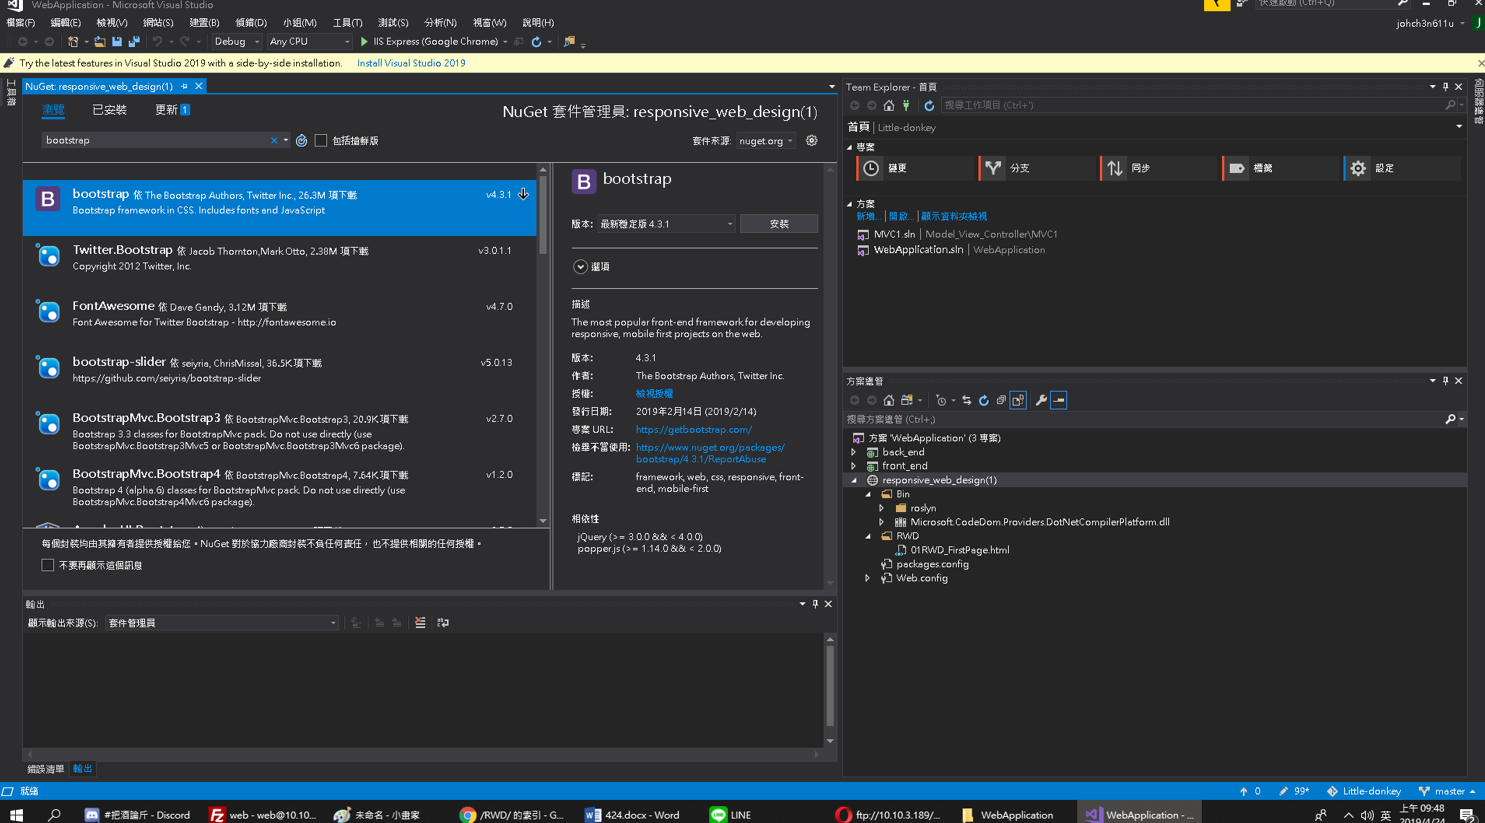Open the Any CPU platform dropdown
Viewport: 1485px width, 823px height.
point(309,42)
